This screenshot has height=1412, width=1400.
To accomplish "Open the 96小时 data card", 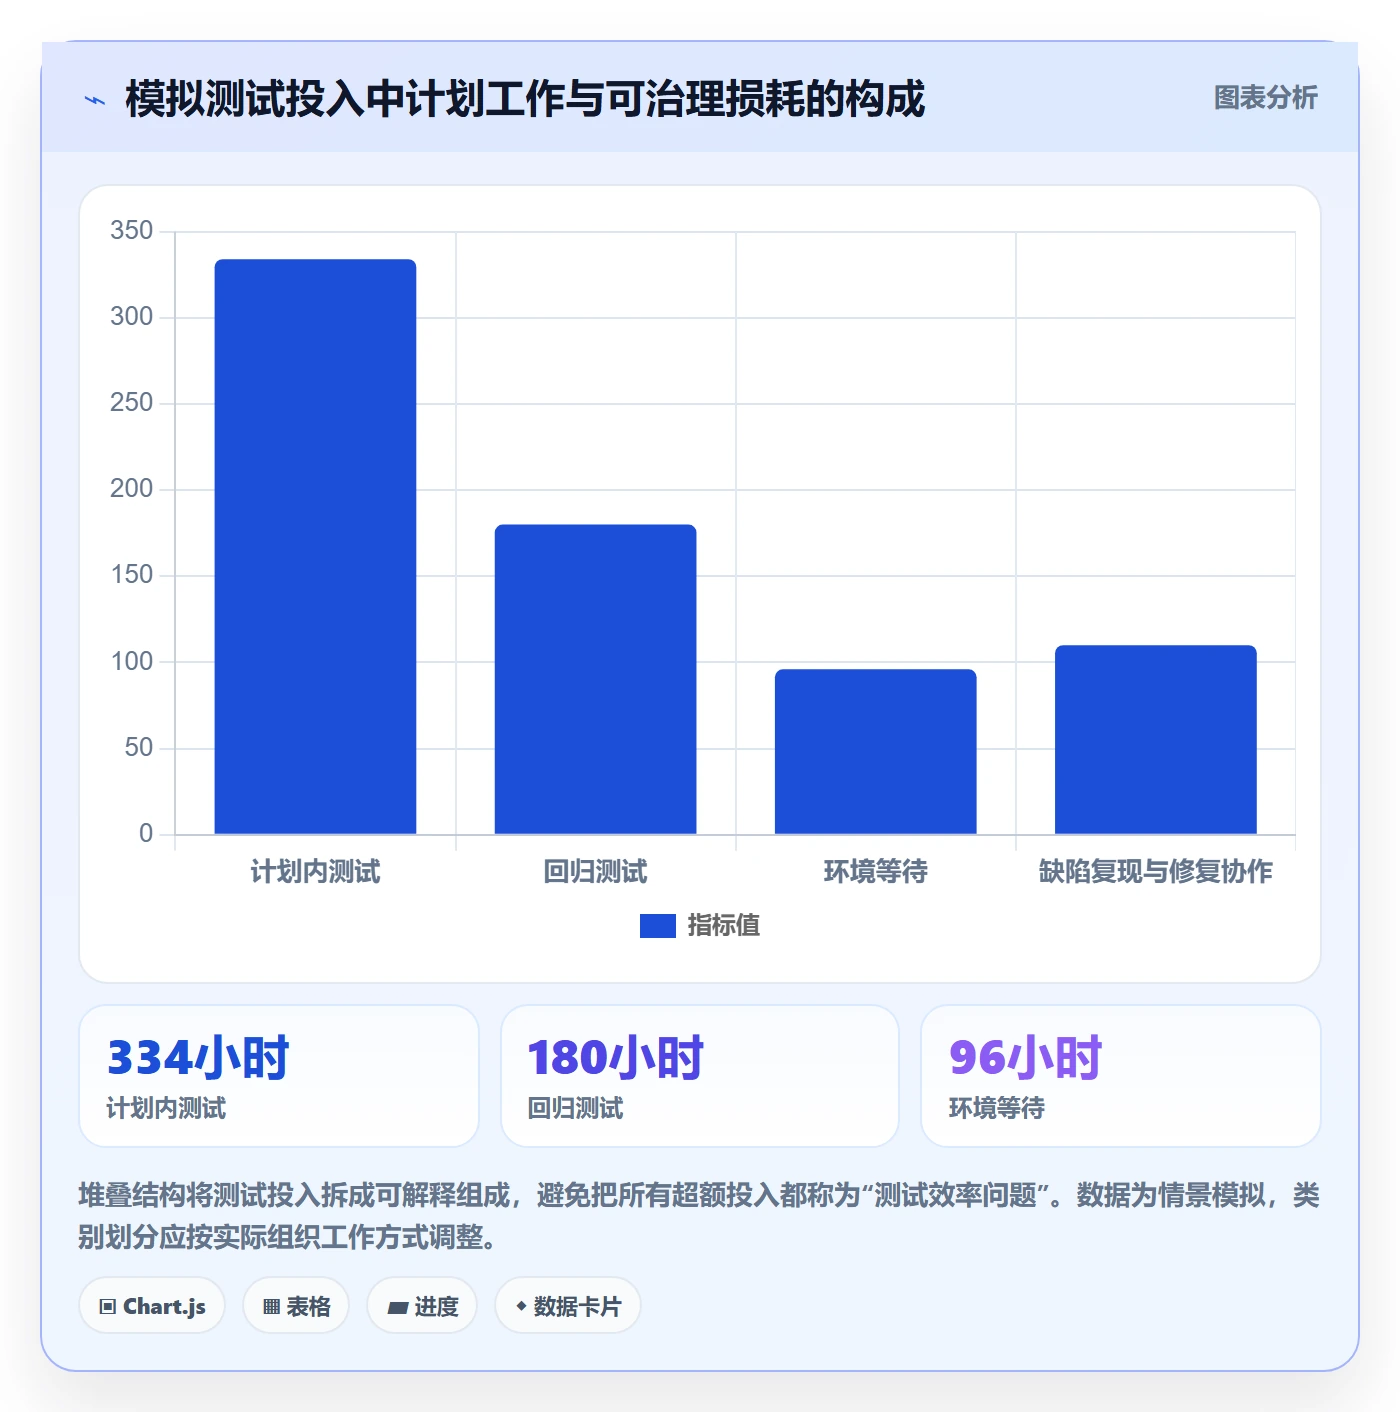I will point(1121,1076).
